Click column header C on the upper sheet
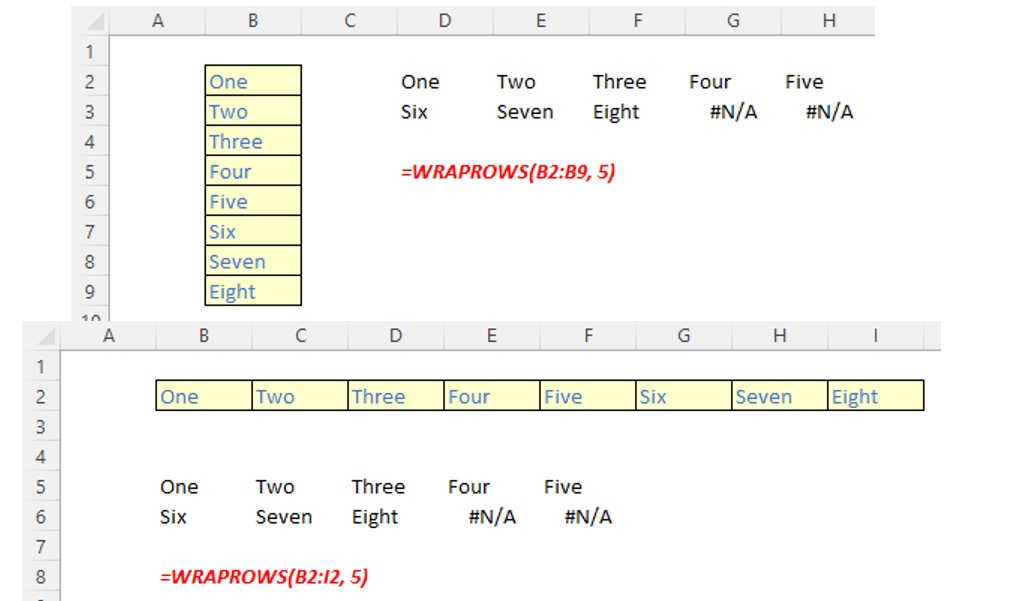 [x=348, y=20]
